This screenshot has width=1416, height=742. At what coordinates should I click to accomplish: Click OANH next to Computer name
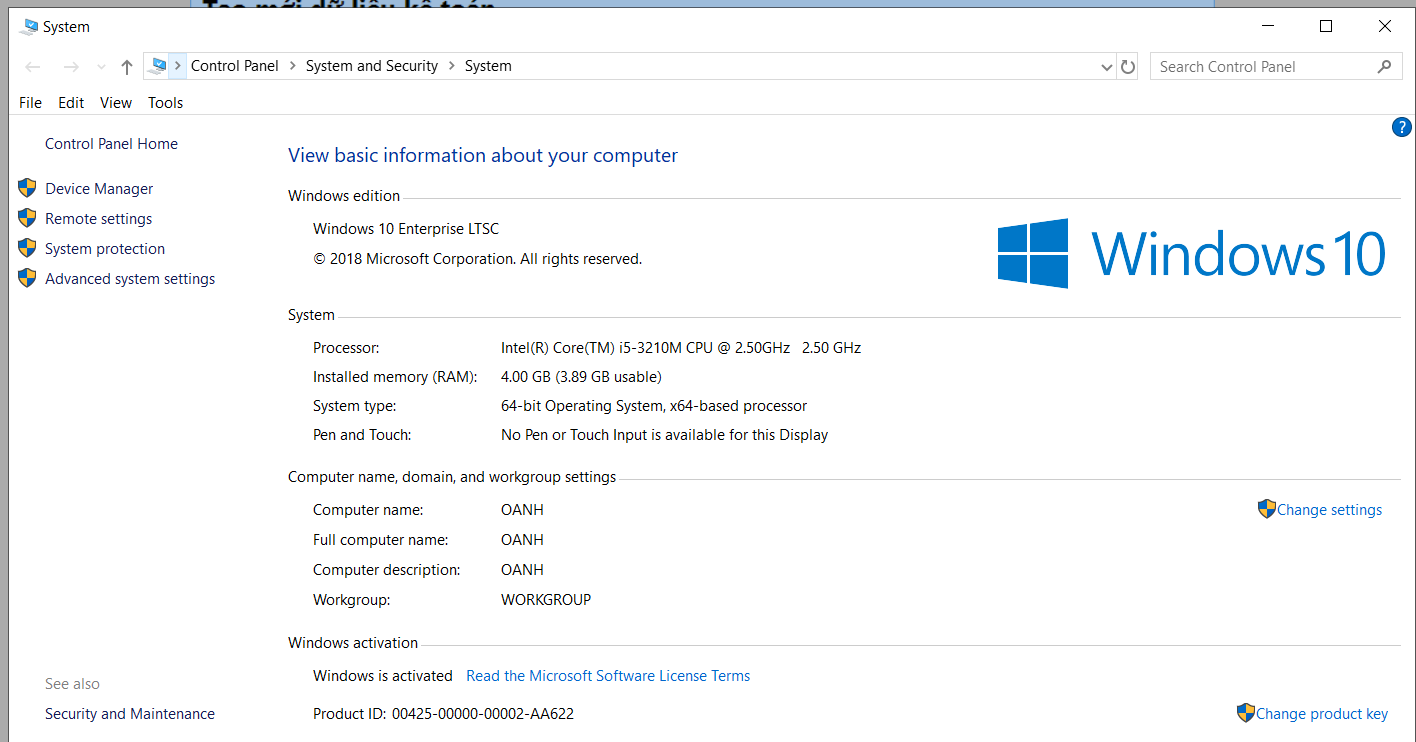click(522, 510)
